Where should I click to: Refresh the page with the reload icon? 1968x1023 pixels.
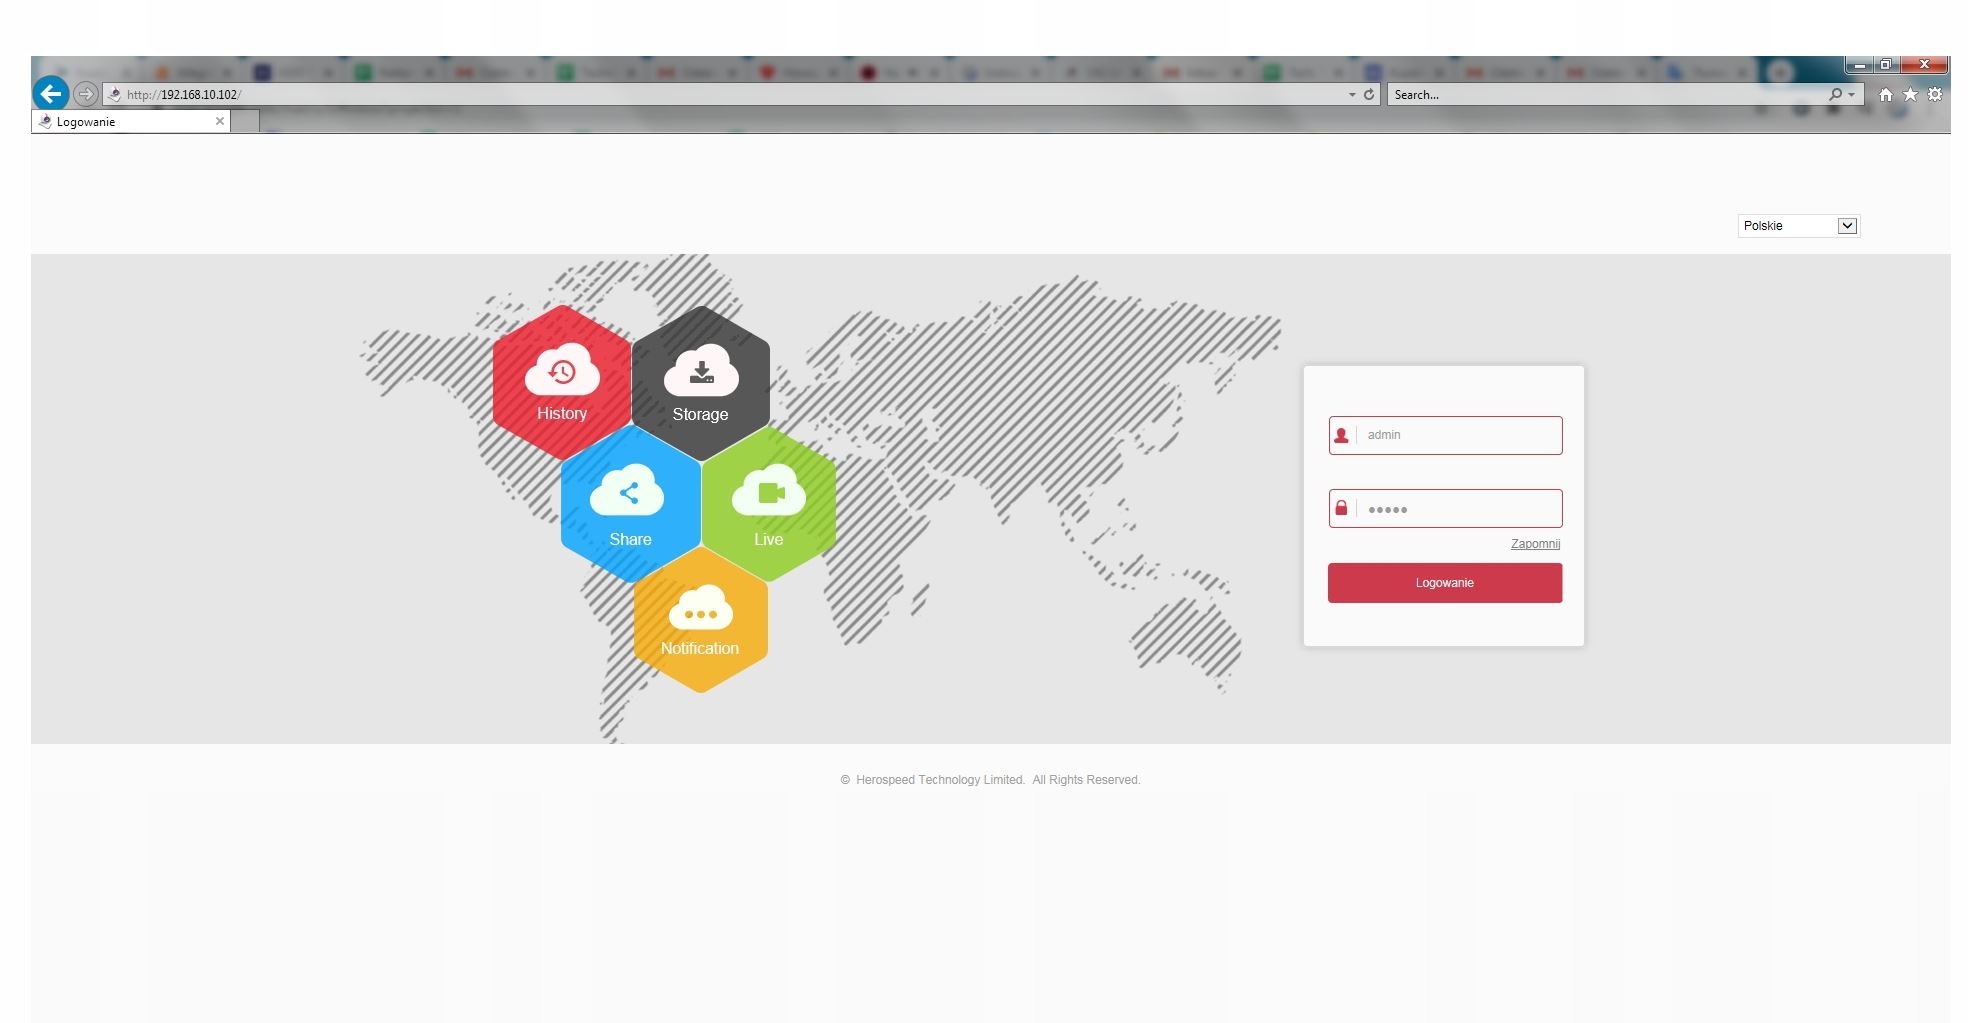point(1369,94)
